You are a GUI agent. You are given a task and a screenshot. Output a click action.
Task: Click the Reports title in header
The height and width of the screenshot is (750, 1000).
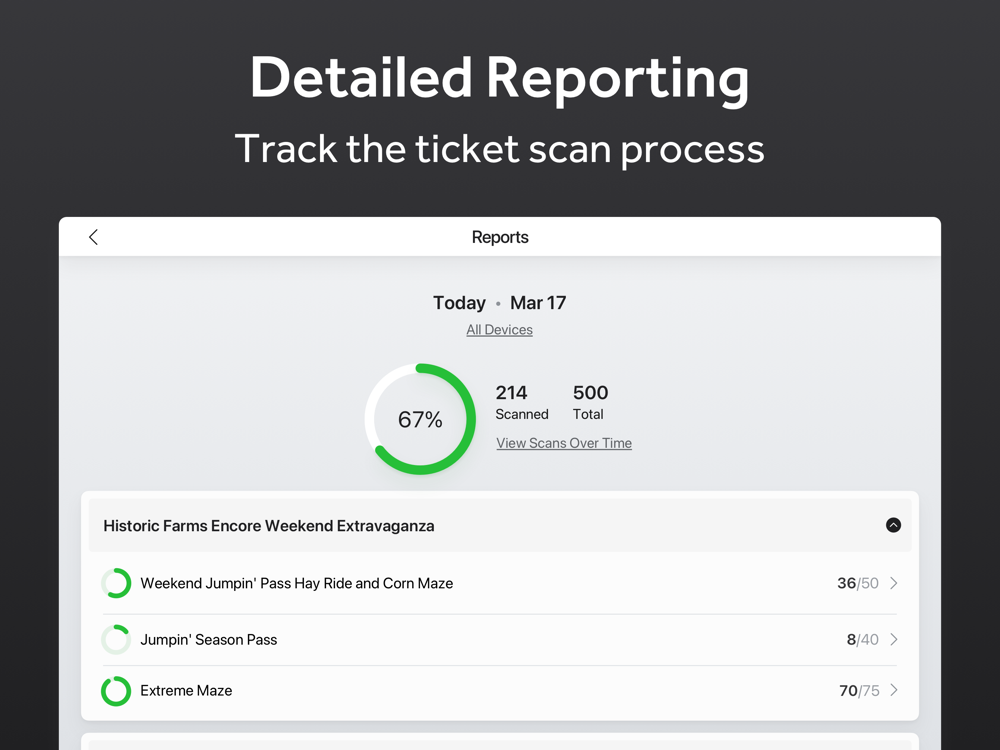[x=500, y=237]
